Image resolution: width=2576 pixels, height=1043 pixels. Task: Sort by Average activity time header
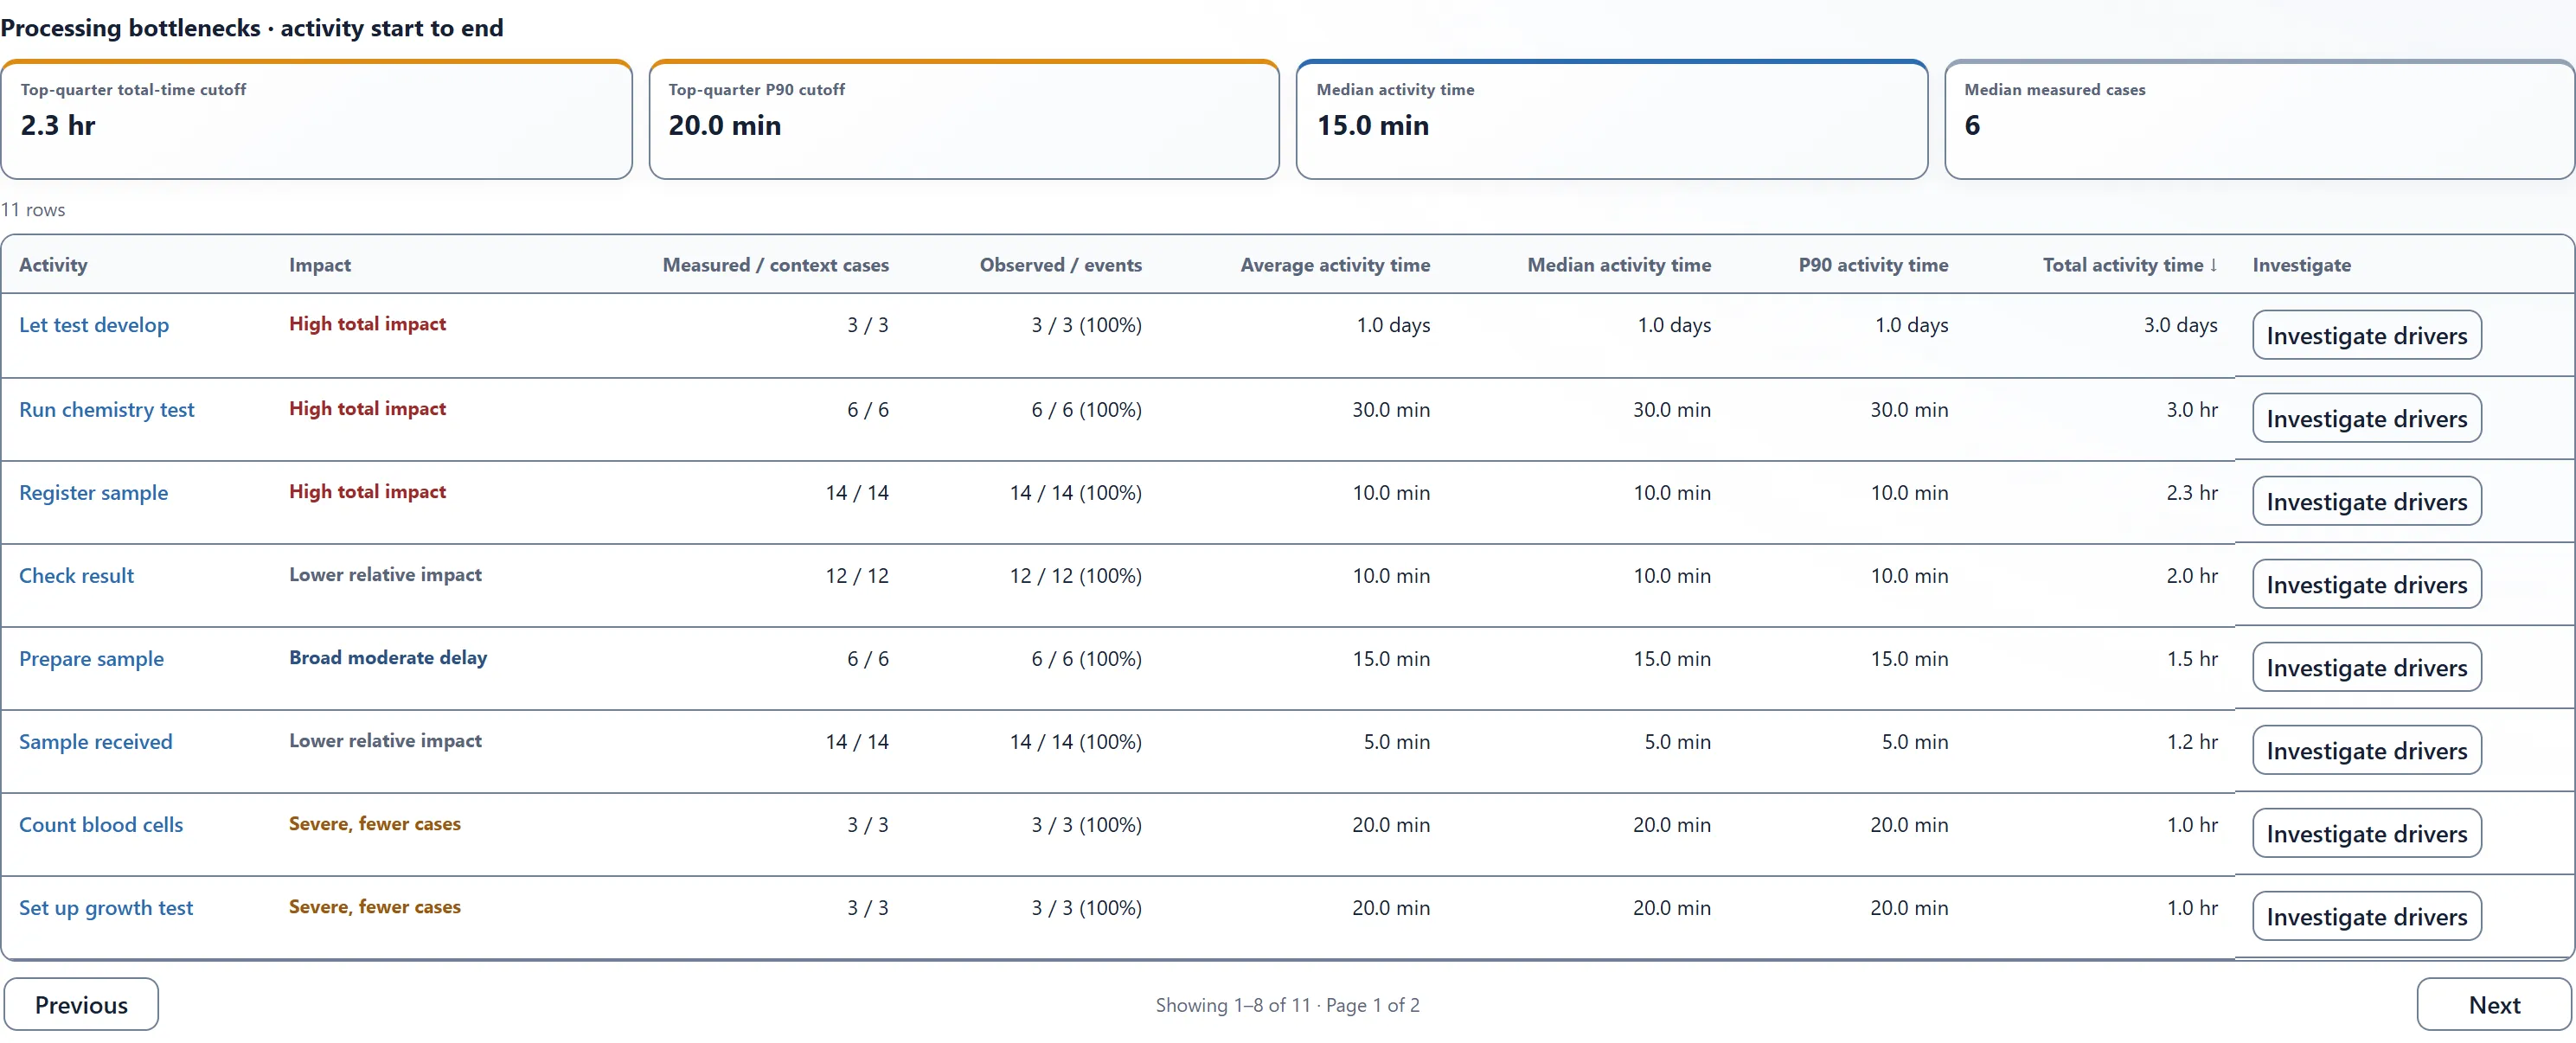tap(1335, 265)
